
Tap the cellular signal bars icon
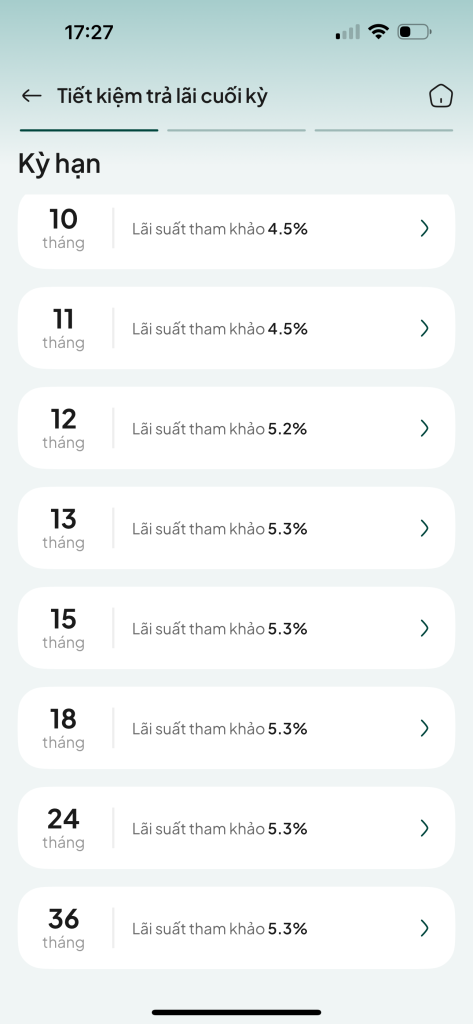pyautogui.click(x=348, y=32)
